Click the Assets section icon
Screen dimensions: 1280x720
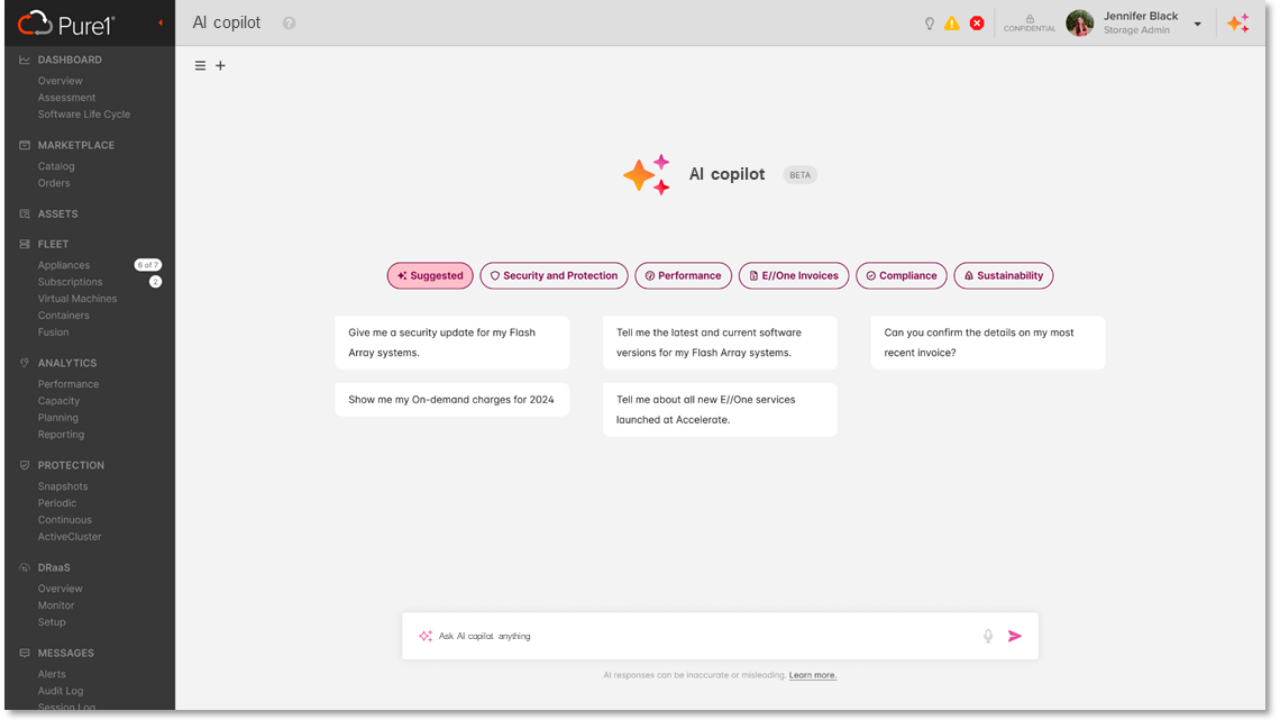[x=25, y=214]
